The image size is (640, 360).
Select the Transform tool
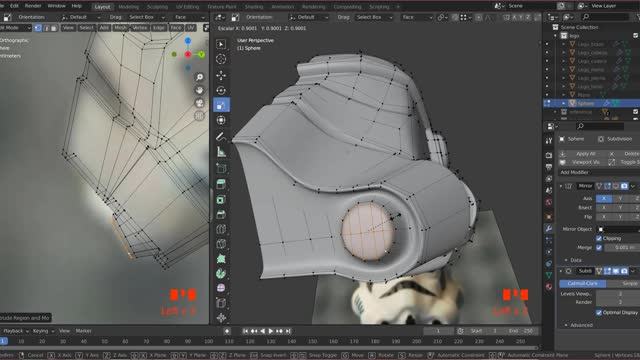[x=221, y=120]
